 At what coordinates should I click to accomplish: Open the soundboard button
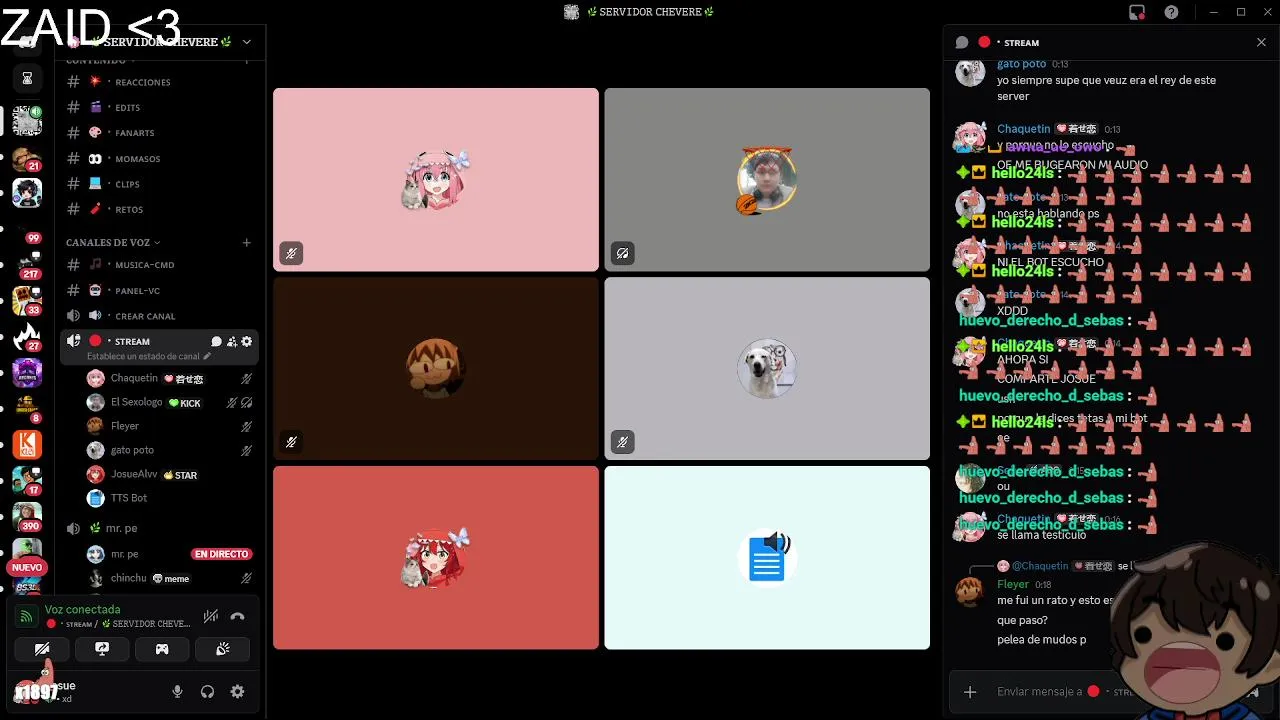tap(222, 649)
